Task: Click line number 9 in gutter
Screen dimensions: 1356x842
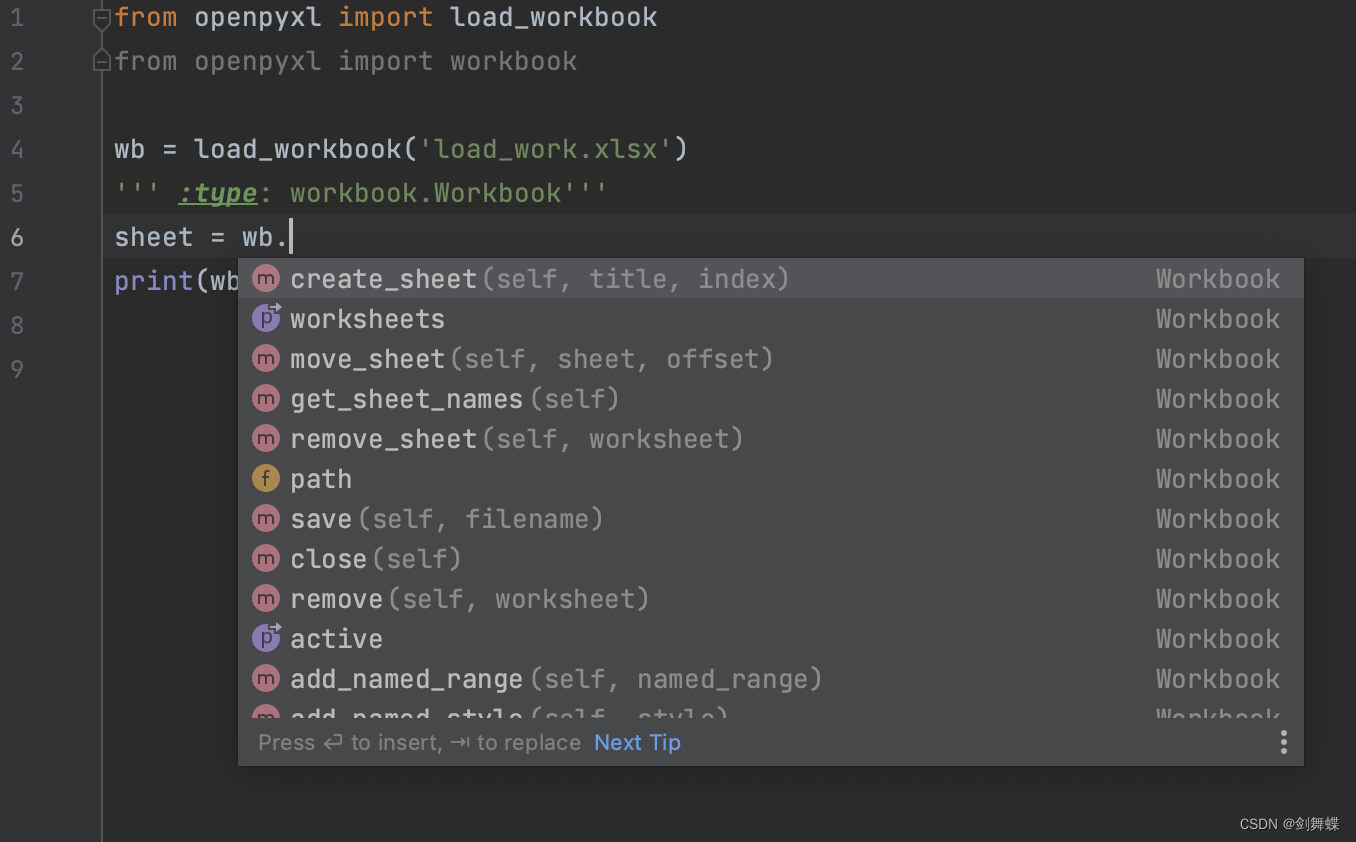Action: point(17,369)
